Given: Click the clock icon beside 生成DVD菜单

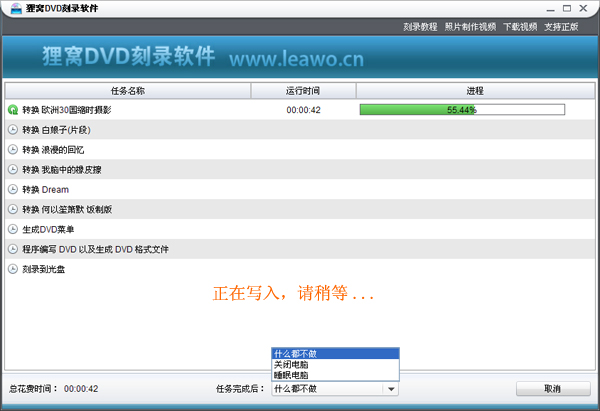Looking at the screenshot, I should point(13,229).
